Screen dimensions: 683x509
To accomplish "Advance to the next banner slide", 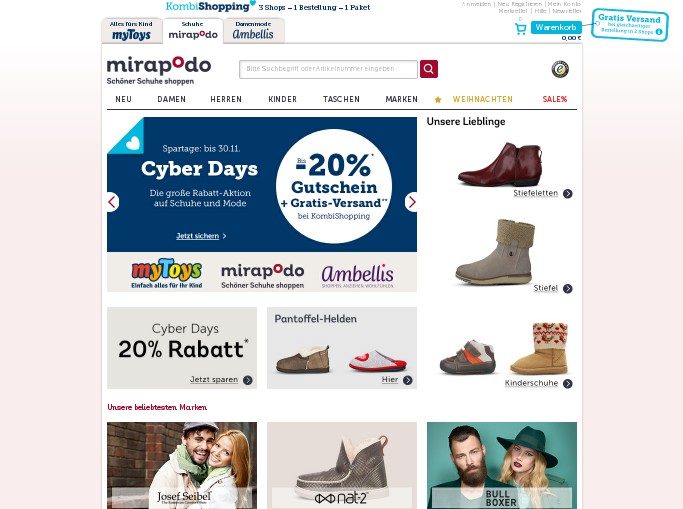I will (x=411, y=202).
